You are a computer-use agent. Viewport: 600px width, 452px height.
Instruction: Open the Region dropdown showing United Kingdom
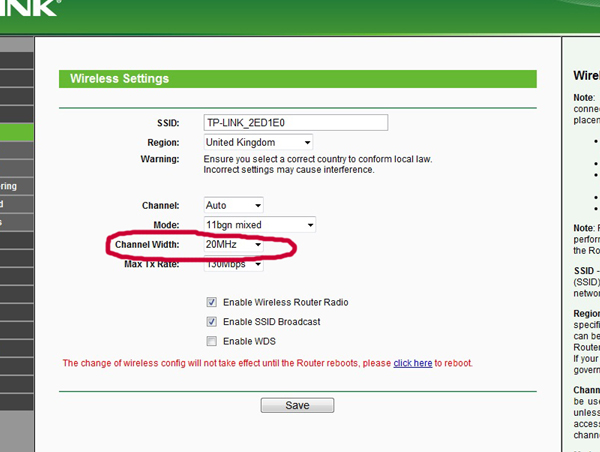pyautogui.click(x=258, y=142)
